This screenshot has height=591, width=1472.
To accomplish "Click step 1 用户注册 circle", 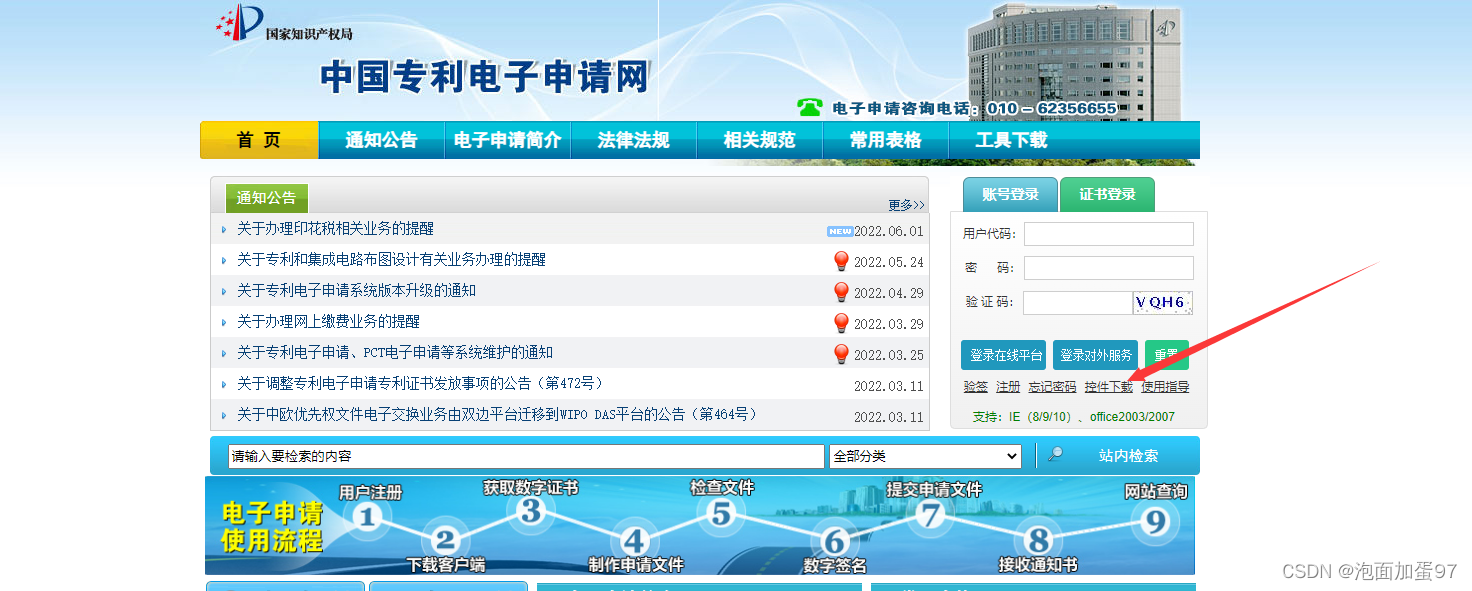I will click(368, 516).
